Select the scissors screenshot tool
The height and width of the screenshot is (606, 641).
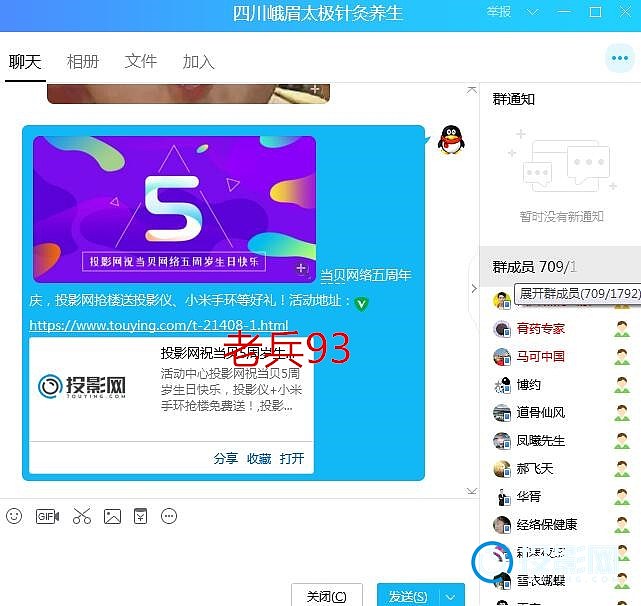tap(81, 516)
